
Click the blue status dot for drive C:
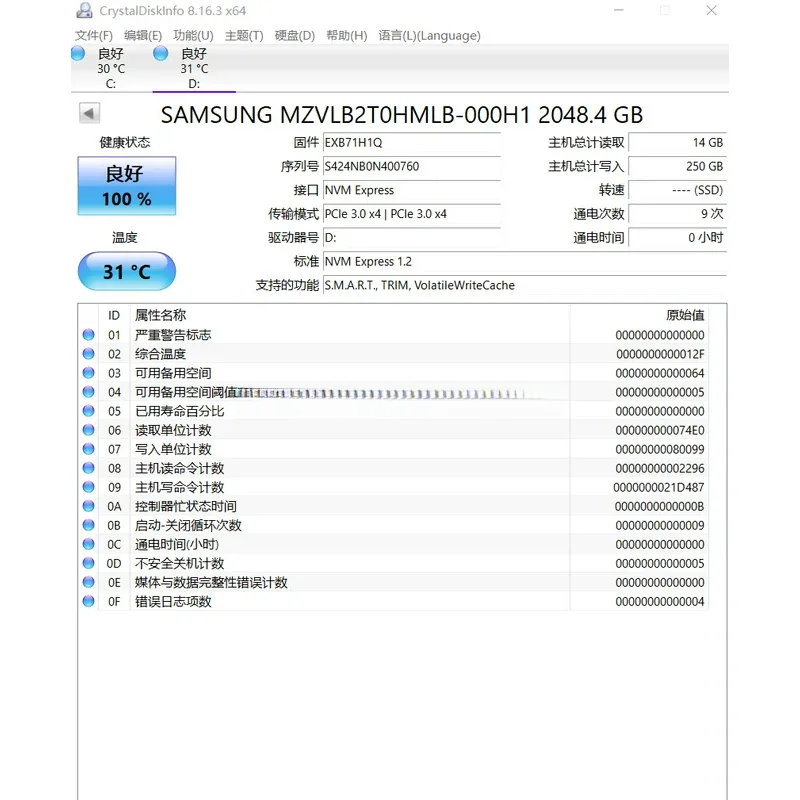[78, 53]
